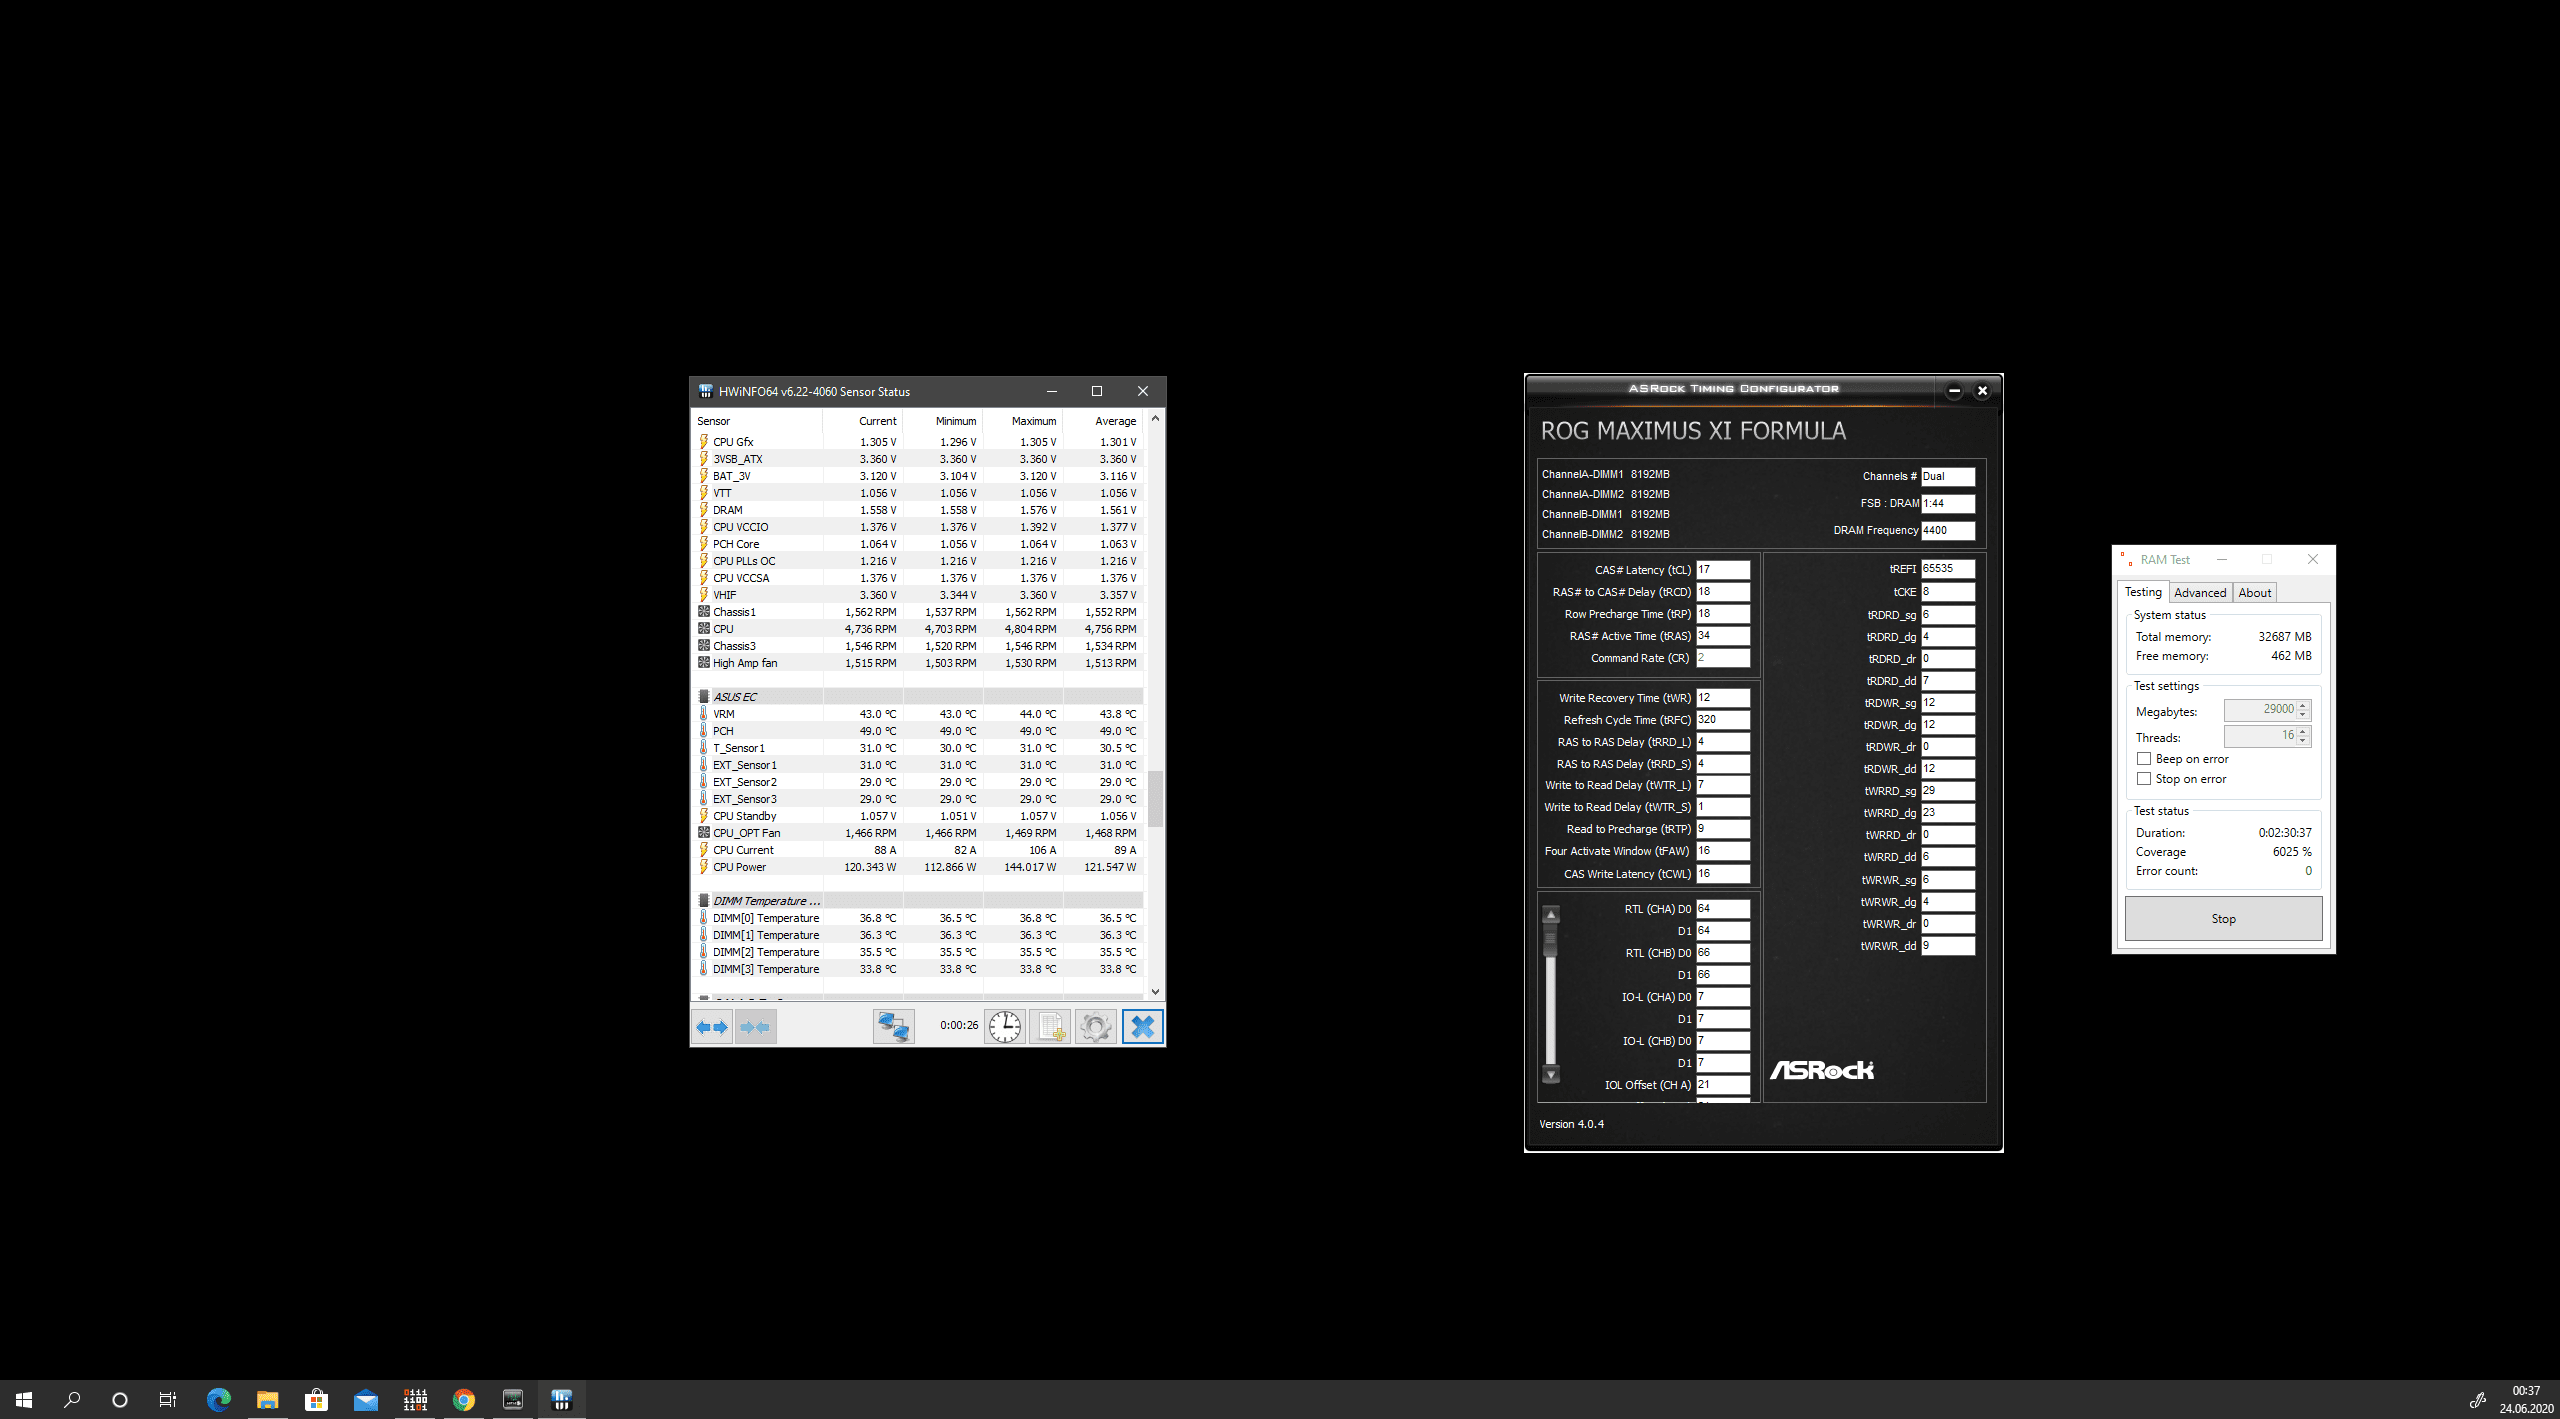Select the DIMM[0] Temperature row
Viewport: 2560px width, 1419px height.
(x=918, y=918)
